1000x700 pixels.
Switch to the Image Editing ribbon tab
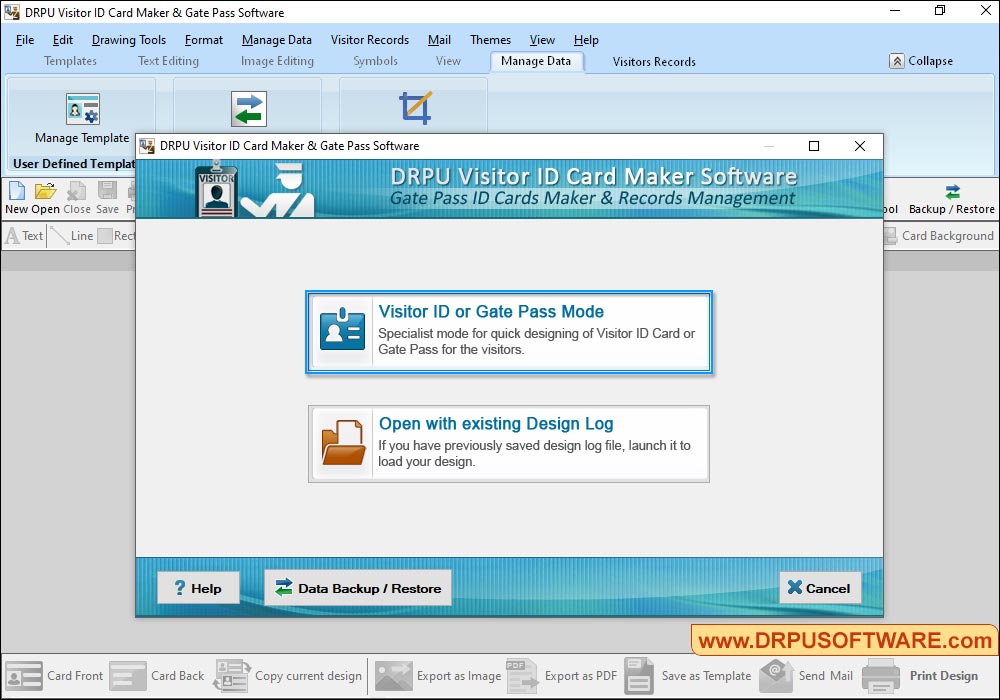click(x=277, y=61)
